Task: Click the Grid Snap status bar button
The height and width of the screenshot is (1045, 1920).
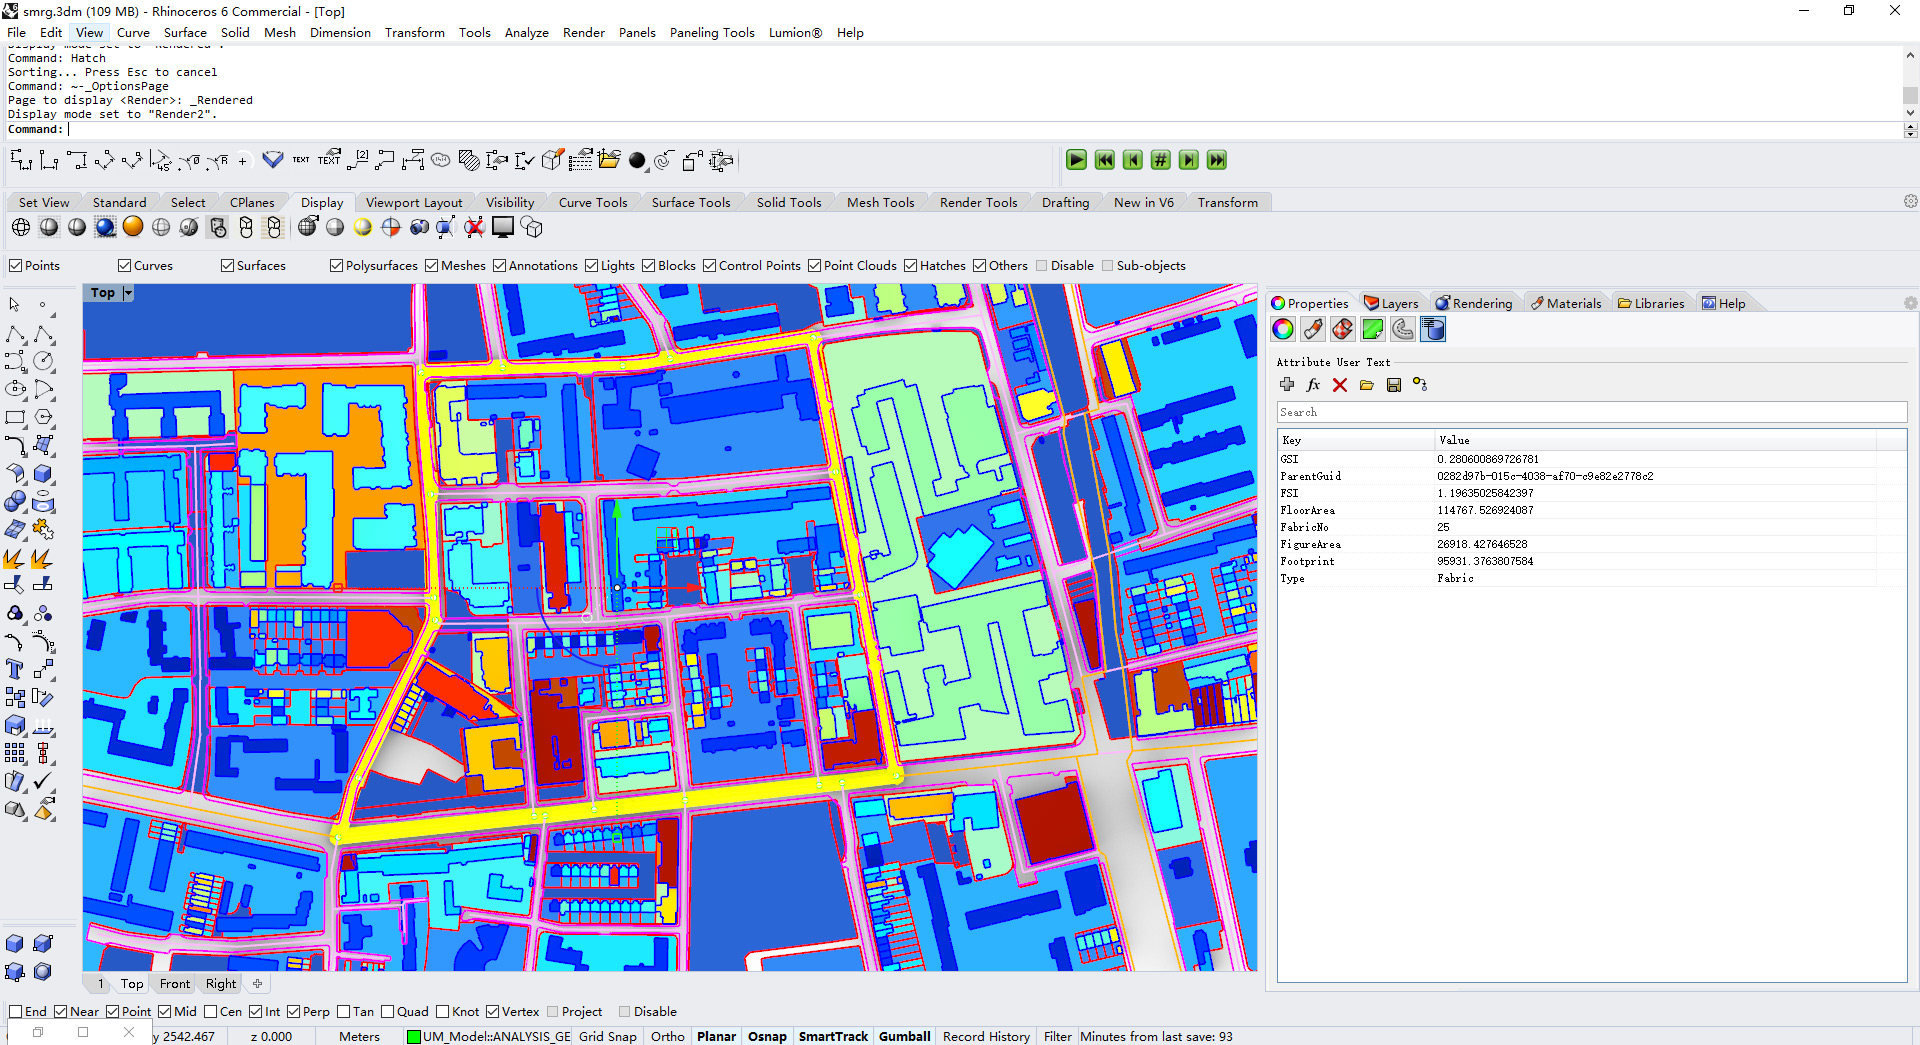Action: 607,1037
